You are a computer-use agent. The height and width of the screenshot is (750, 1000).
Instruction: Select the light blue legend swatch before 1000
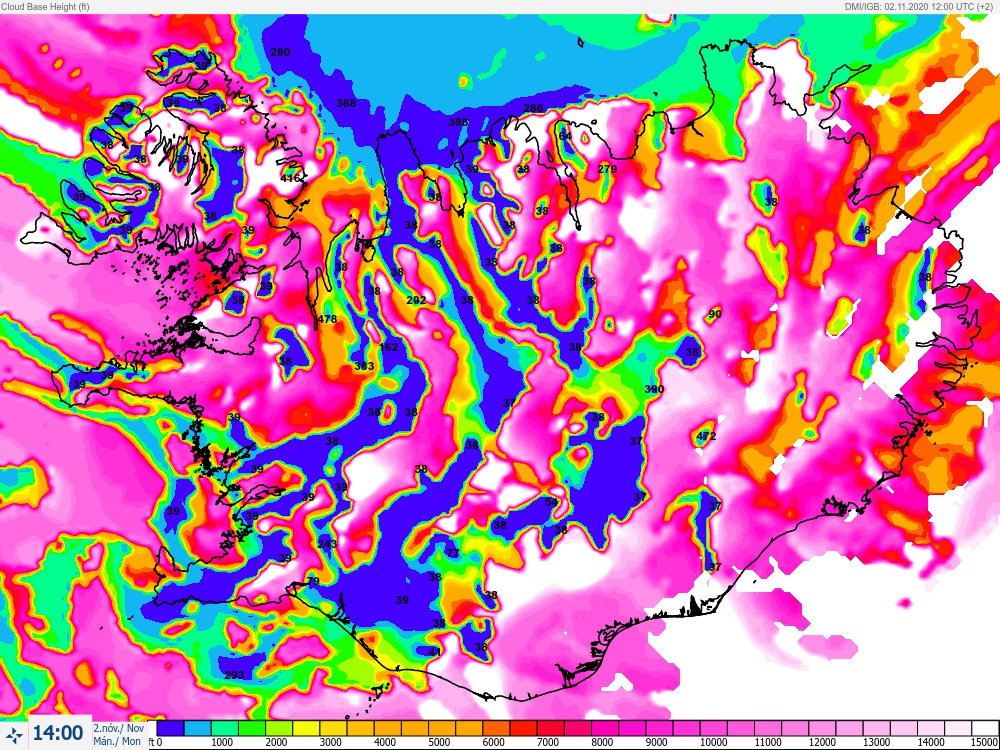pyautogui.click(x=197, y=728)
